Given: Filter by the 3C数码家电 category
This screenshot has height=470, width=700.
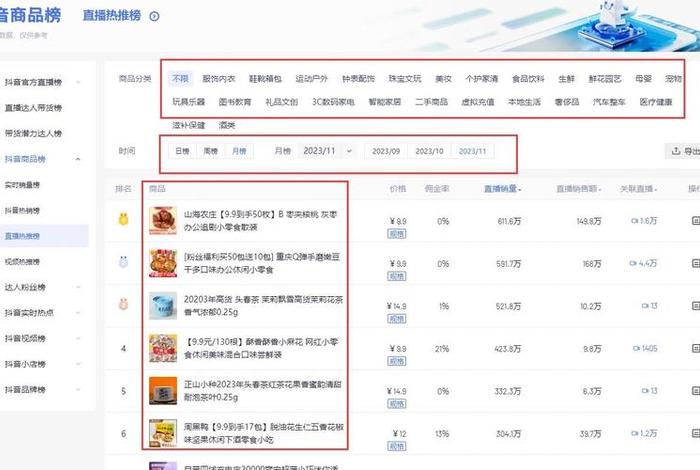Looking at the screenshot, I should tap(333, 102).
